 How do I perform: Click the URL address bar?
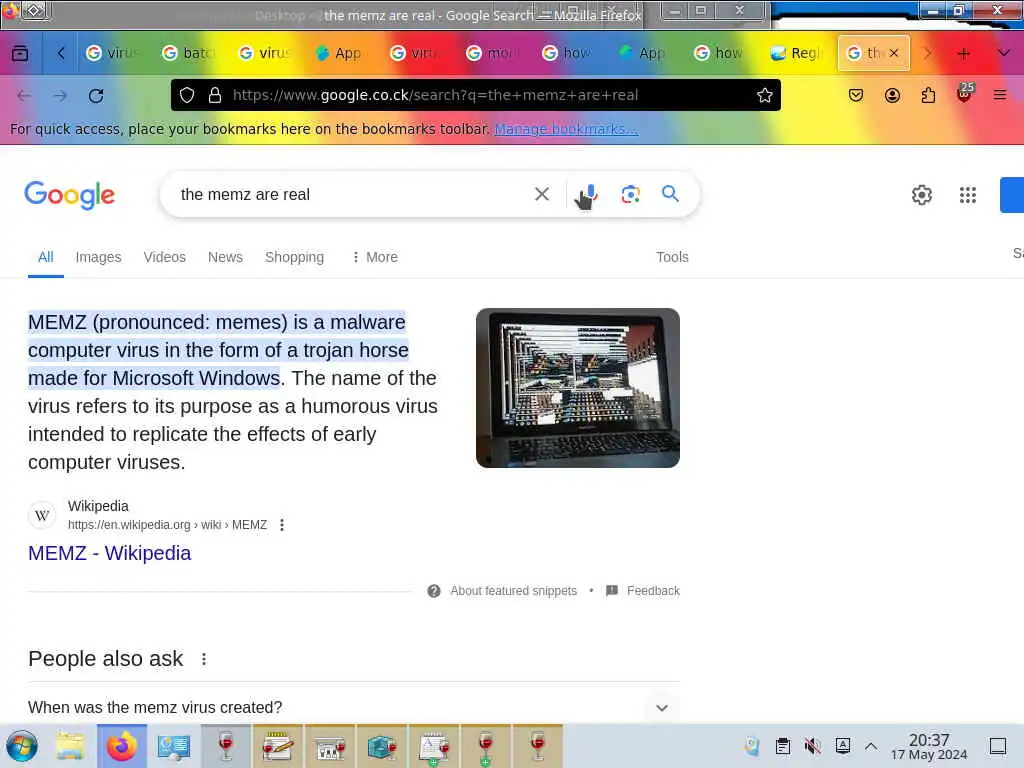pyautogui.click(x=475, y=95)
